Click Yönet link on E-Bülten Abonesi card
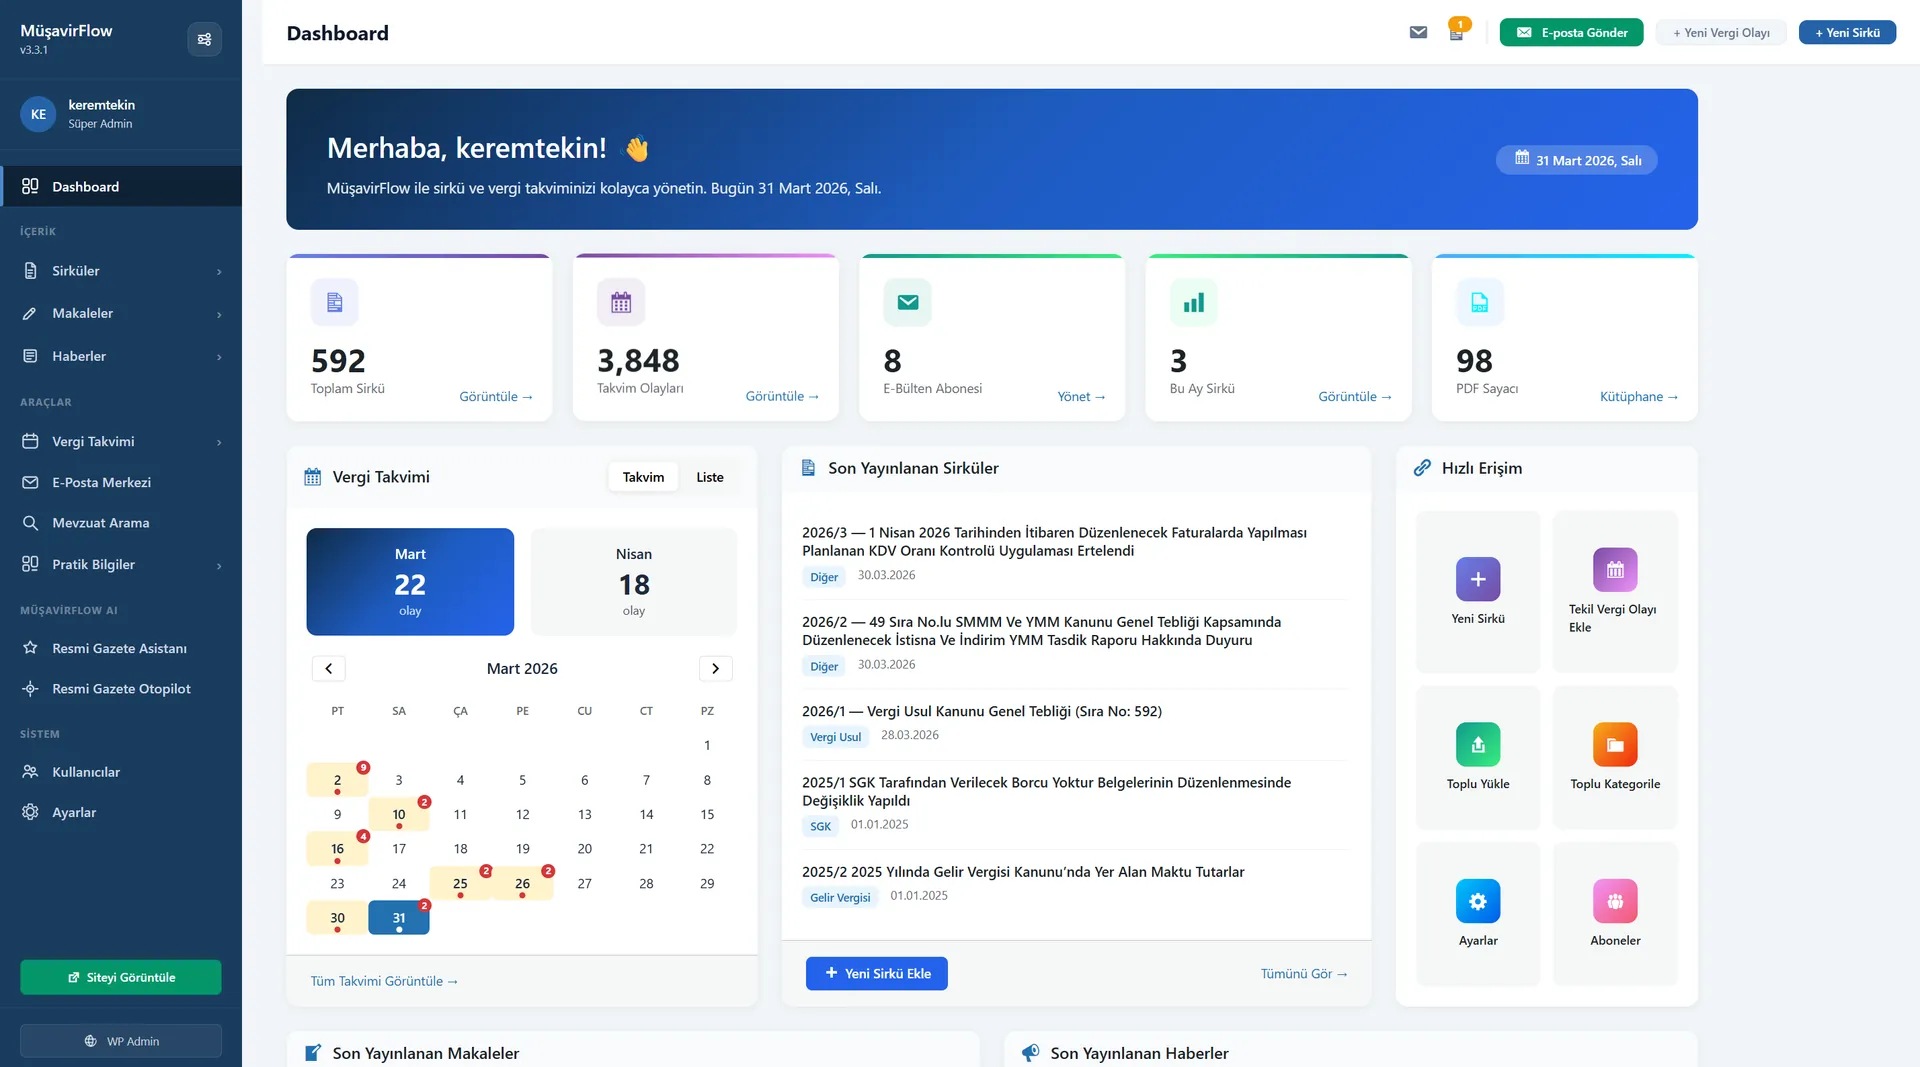The image size is (1920, 1067). click(x=1081, y=397)
